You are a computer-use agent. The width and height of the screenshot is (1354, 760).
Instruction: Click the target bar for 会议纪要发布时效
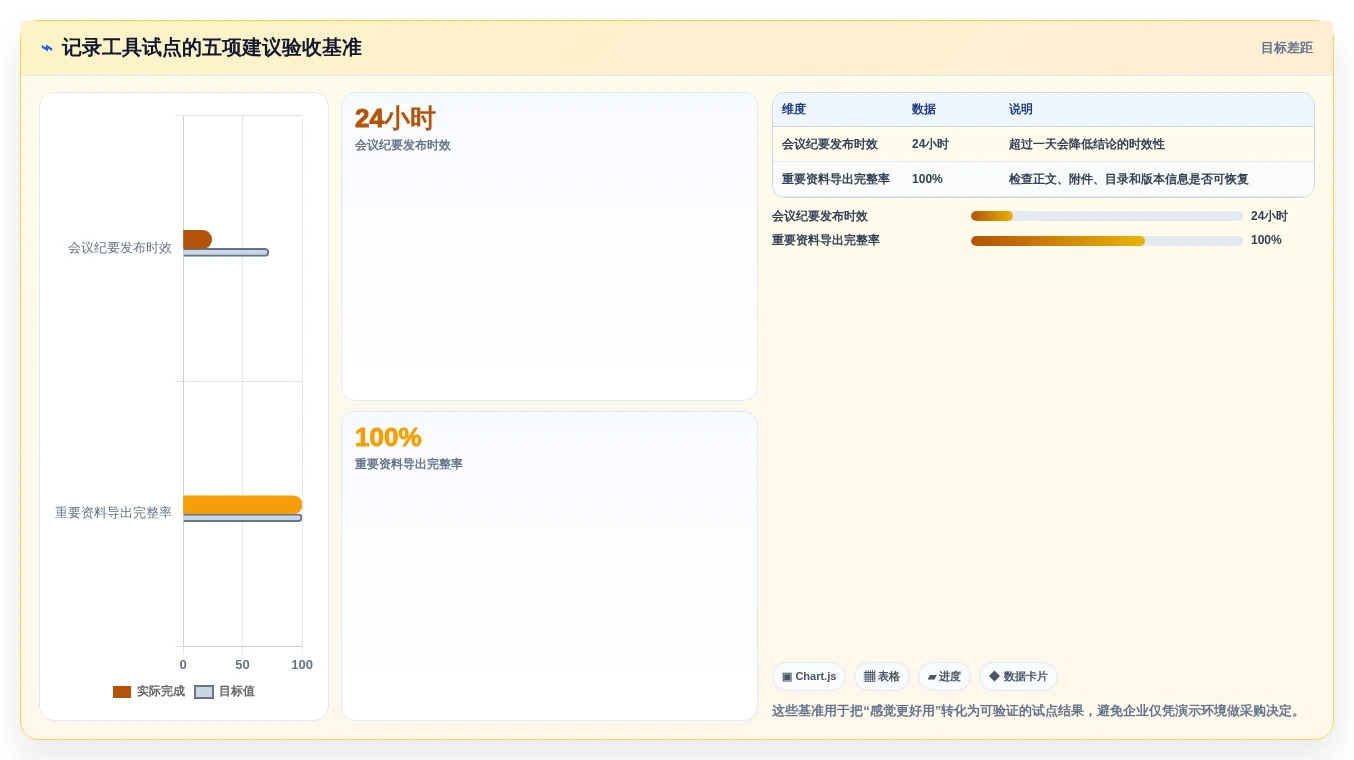click(x=225, y=252)
